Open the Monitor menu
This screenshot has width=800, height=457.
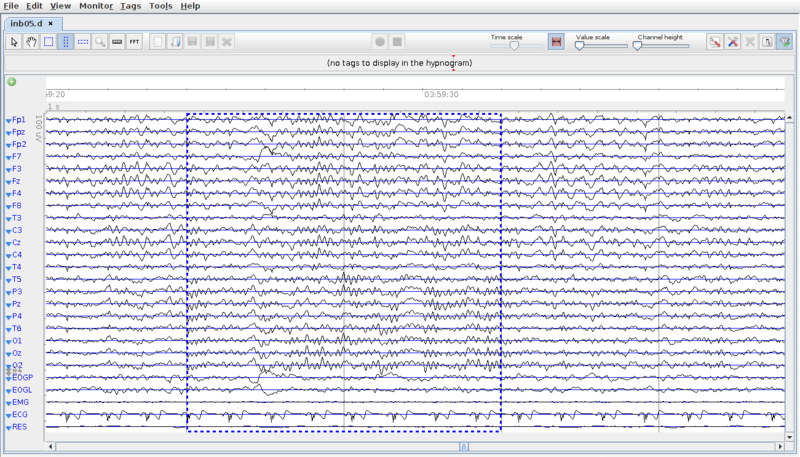(95, 6)
